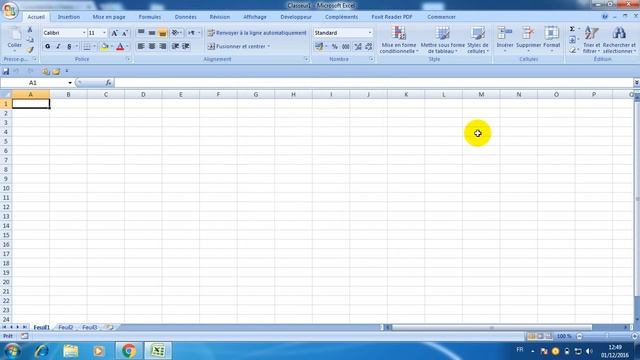Open Styles de cellules gallery
The height and width of the screenshot is (360, 640).
click(x=478, y=40)
